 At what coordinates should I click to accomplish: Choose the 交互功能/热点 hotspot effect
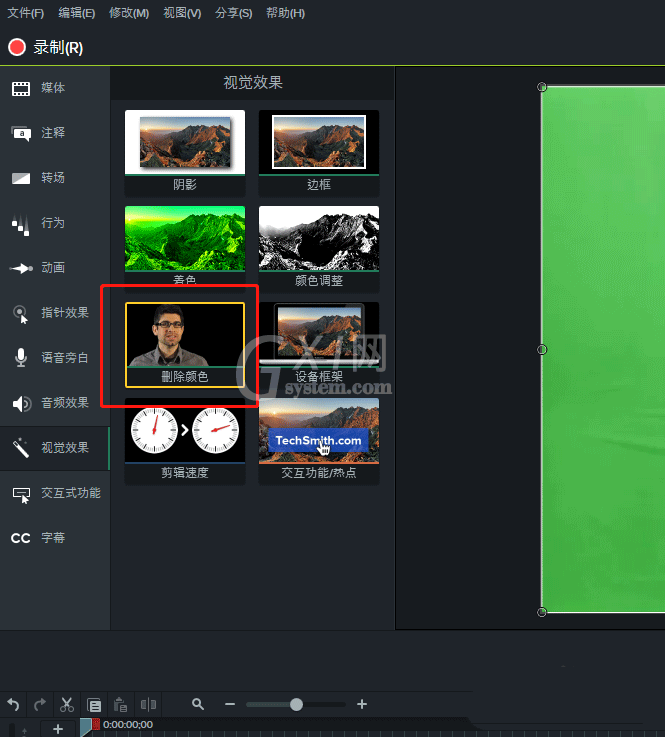pos(319,441)
